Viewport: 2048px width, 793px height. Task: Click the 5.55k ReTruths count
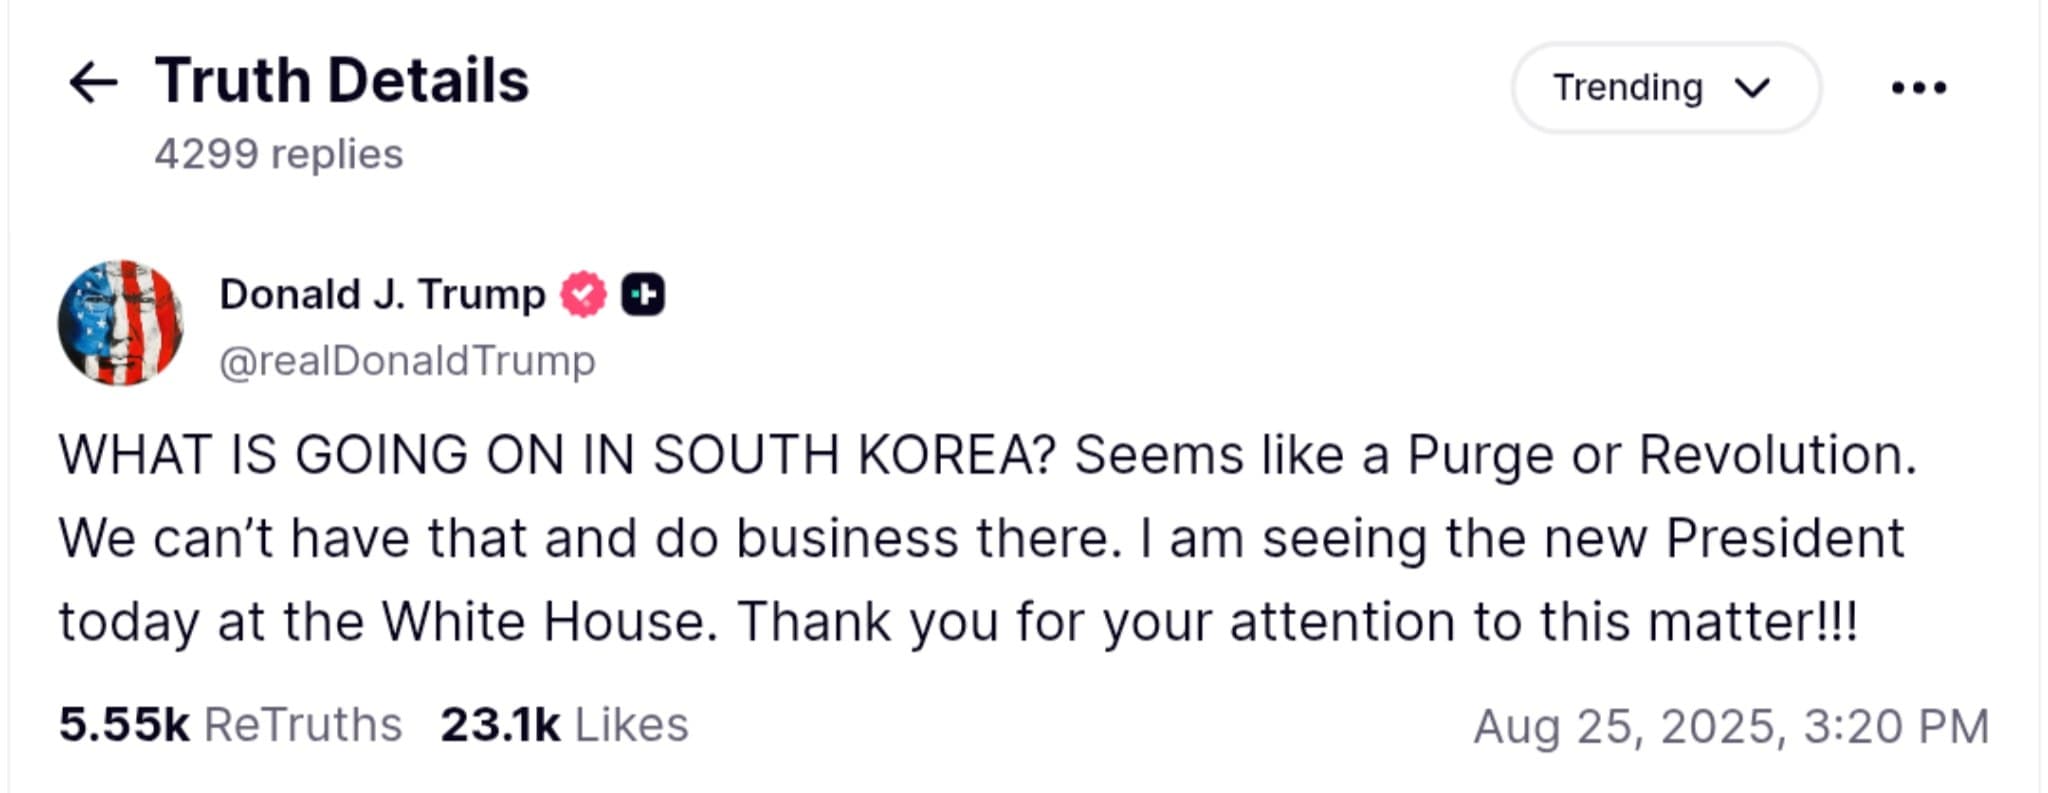pyautogui.click(x=230, y=724)
